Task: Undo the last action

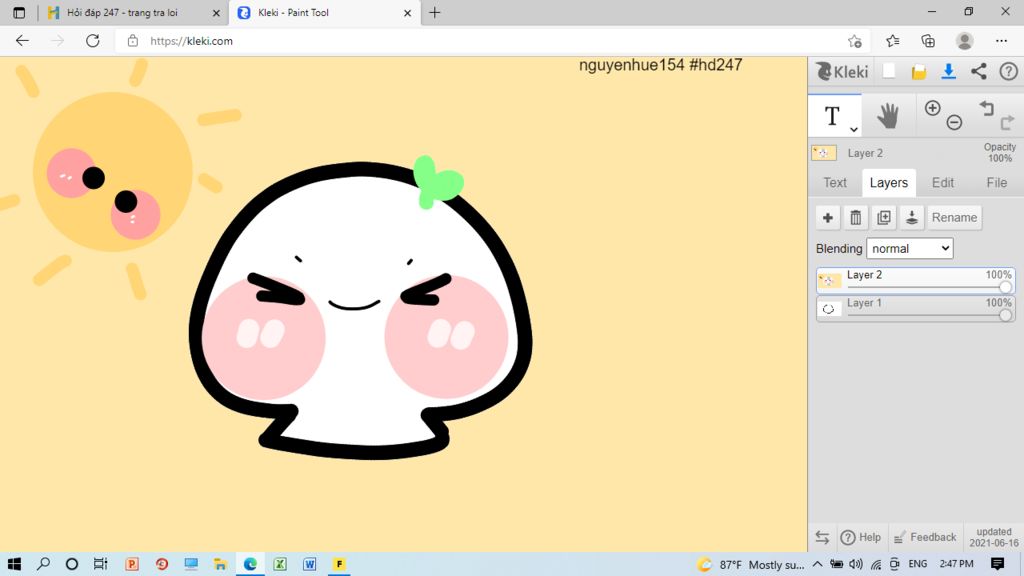Action: pyautogui.click(x=986, y=108)
